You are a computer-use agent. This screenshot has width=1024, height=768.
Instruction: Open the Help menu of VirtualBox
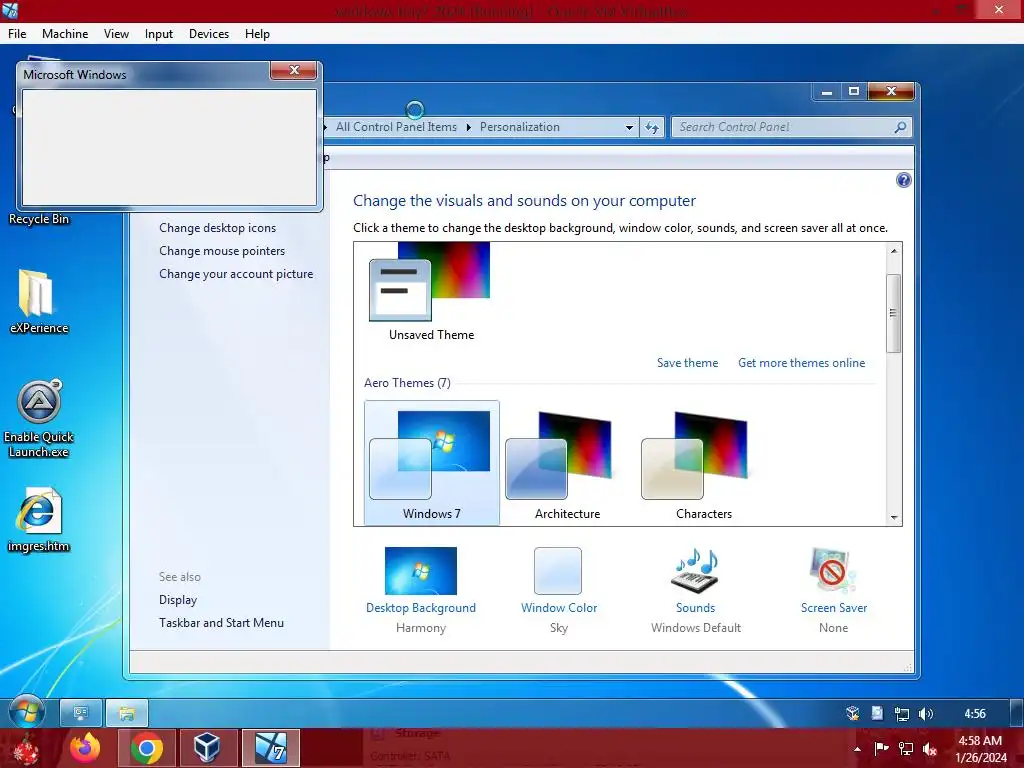[257, 34]
